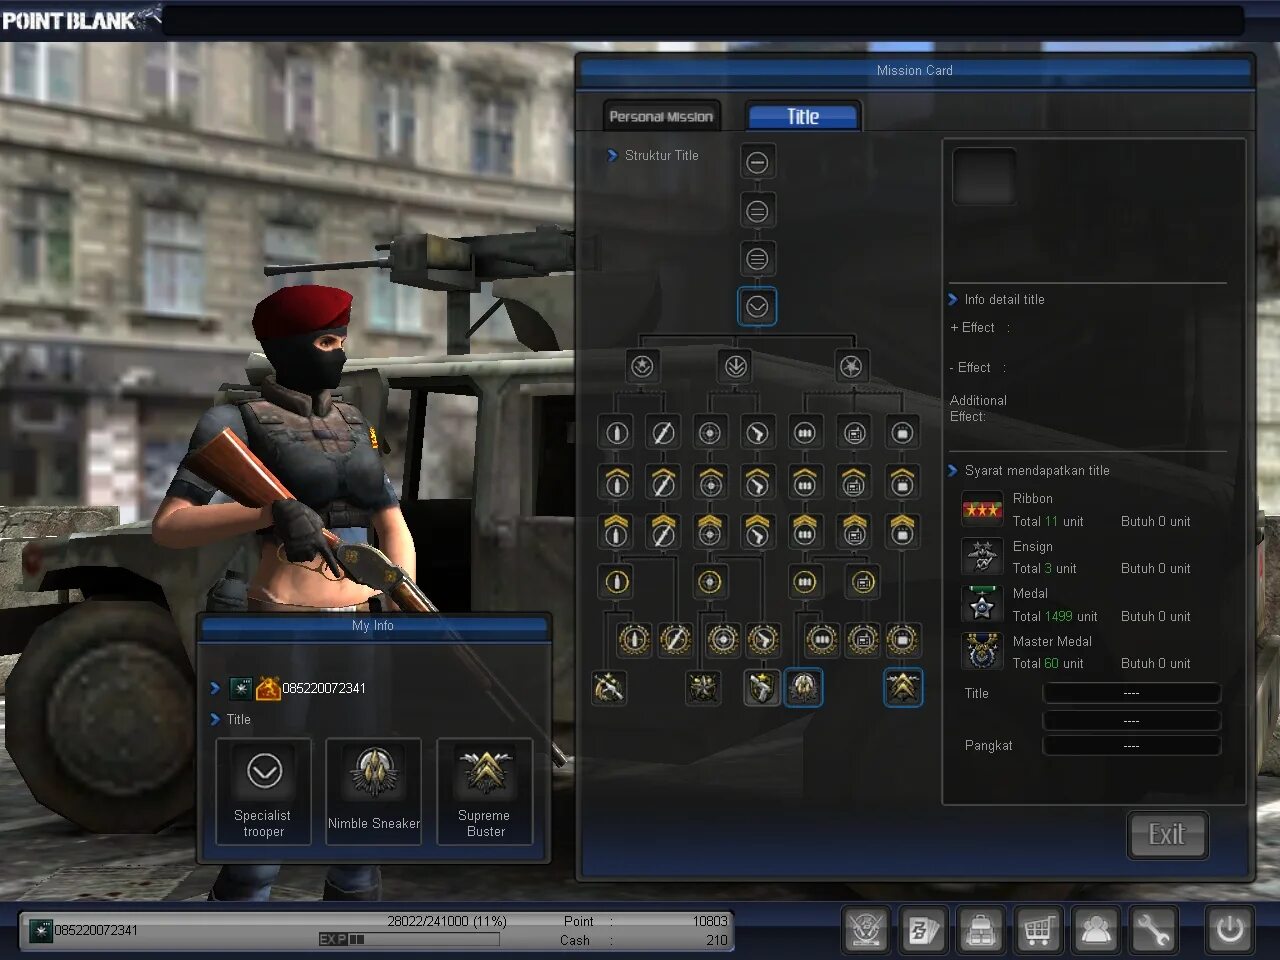Click the Exit button in Mission Card

tap(1167, 834)
